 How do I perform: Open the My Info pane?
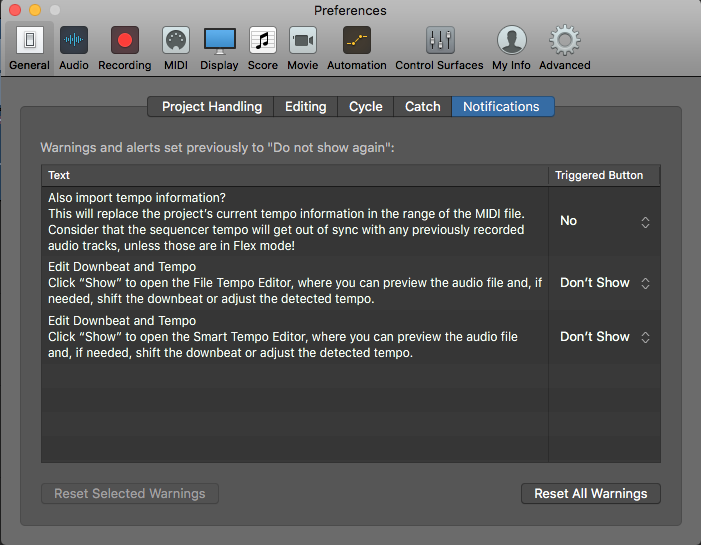click(x=512, y=48)
